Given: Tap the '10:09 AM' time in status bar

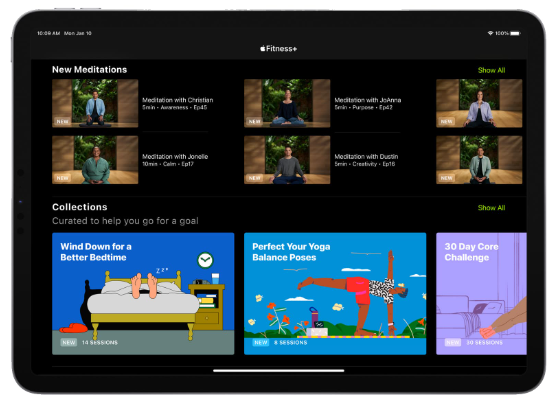Looking at the screenshot, I should tap(49, 33).
